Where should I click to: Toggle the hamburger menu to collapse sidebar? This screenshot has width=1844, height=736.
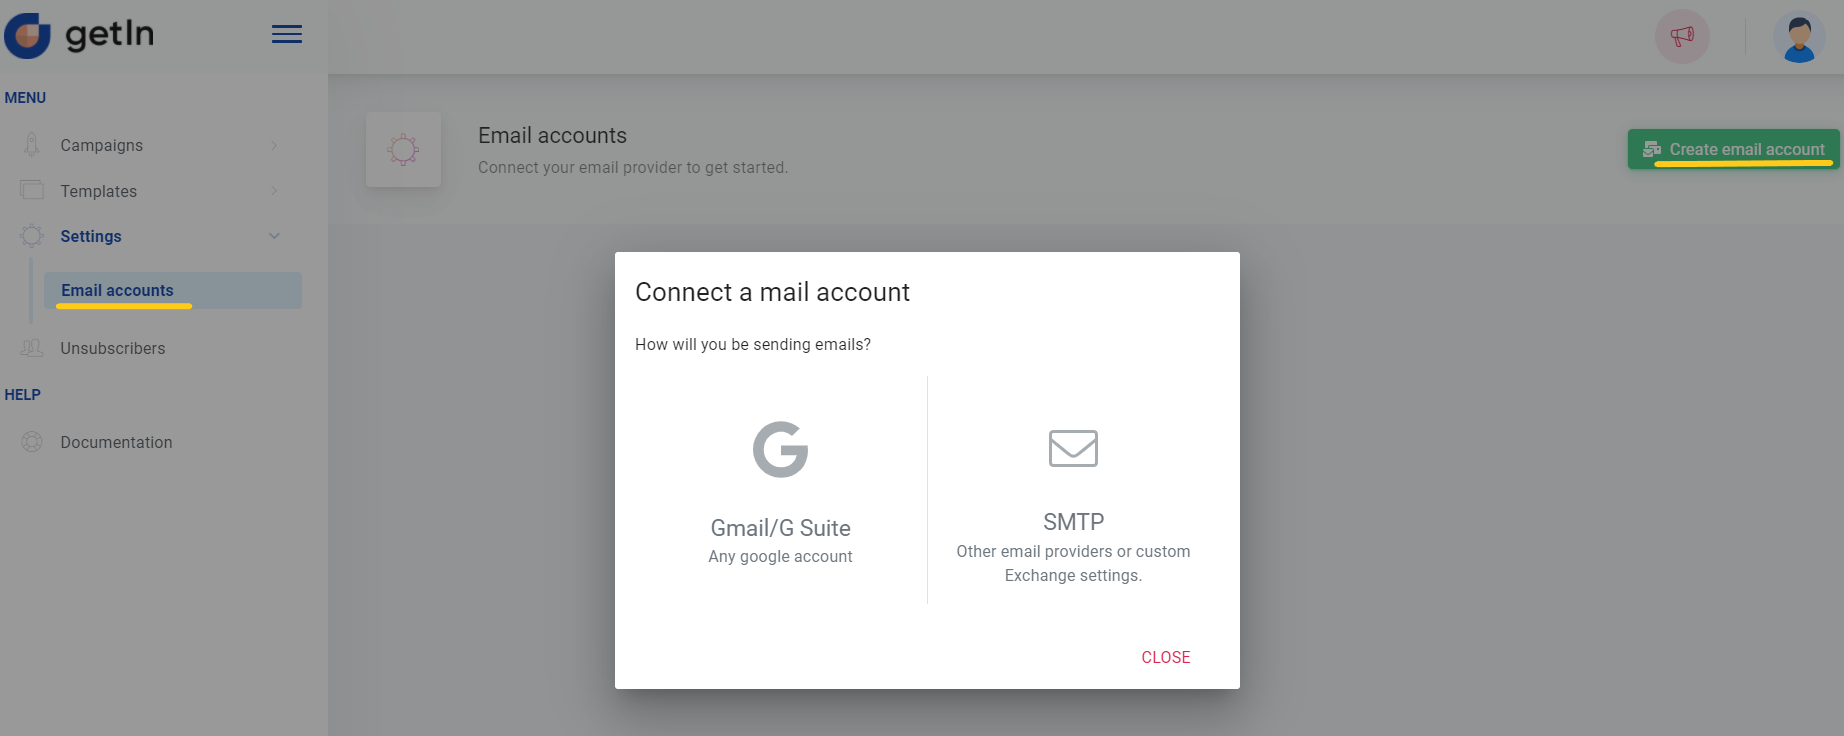point(287,33)
